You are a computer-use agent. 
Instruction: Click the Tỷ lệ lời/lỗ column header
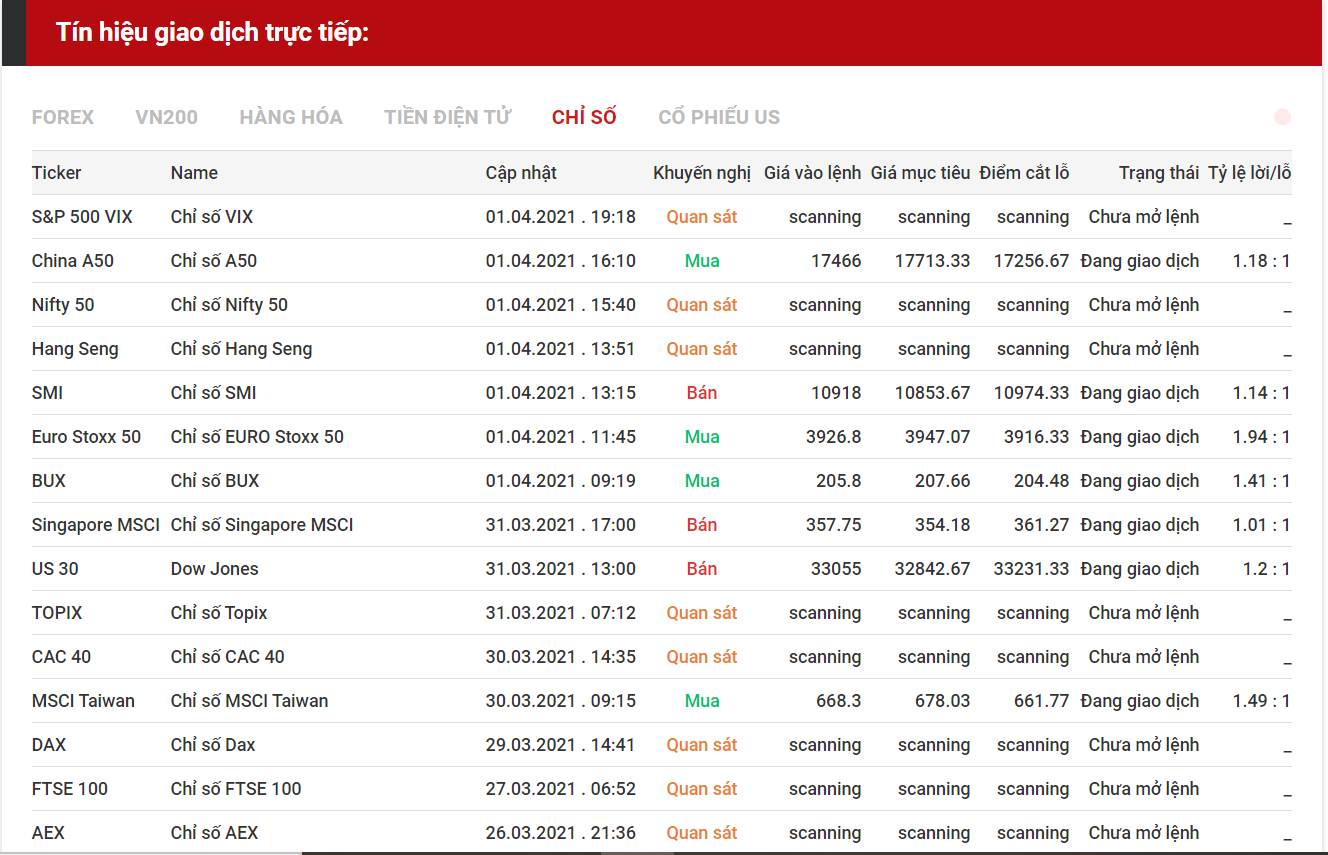(1250, 173)
